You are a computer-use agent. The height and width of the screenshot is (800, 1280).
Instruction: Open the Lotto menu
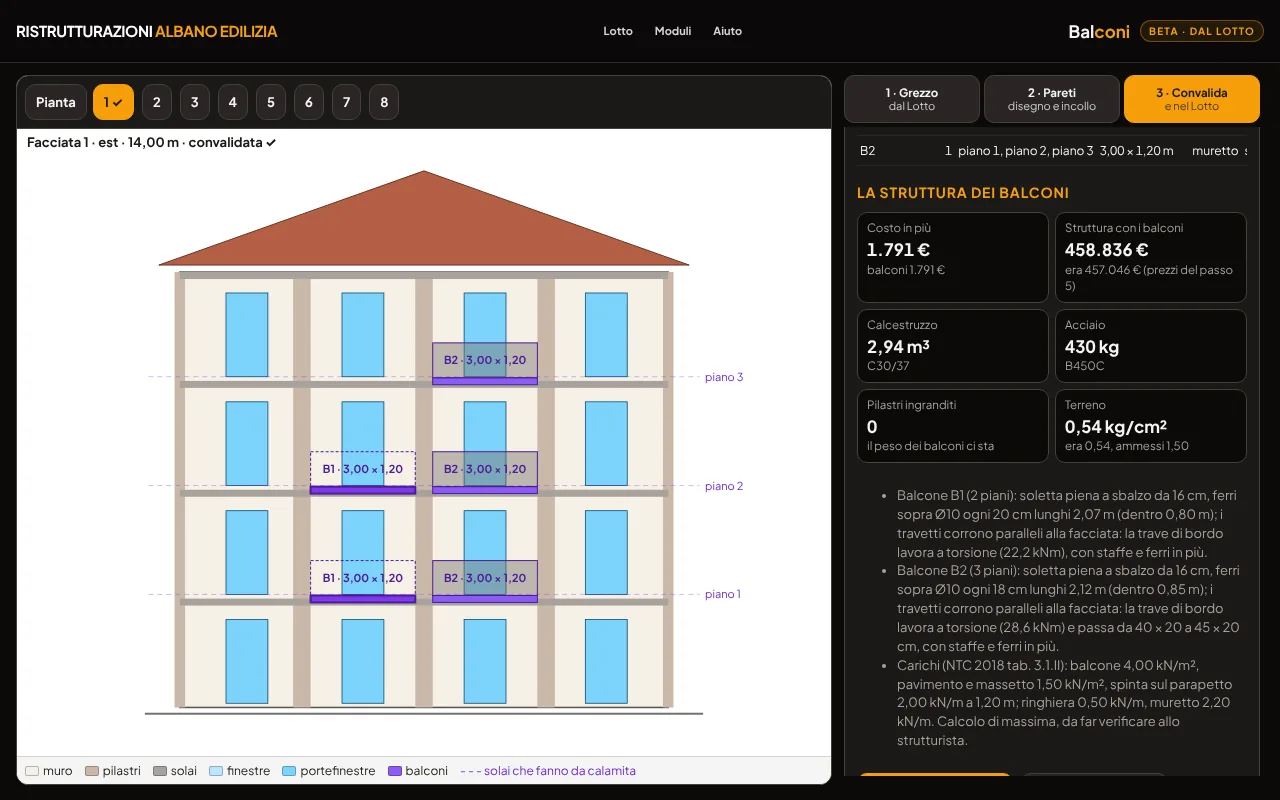click(x=618, y=31)
